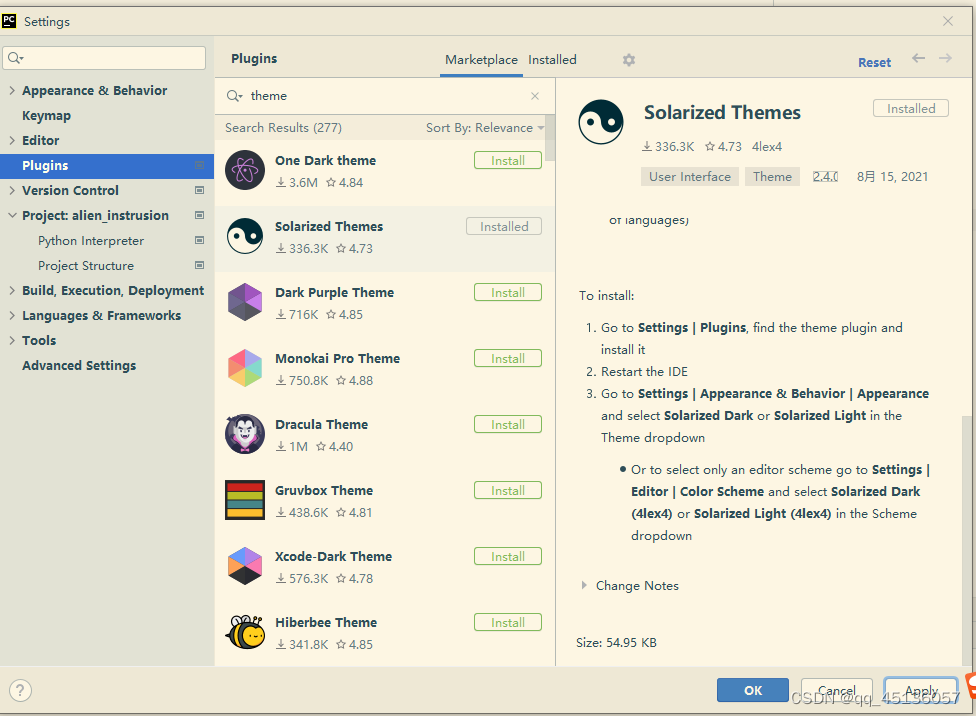This screenshot has width=976, height=716.
Task: Install the Dracula Theme plugin
Action: tap(508, 424)
